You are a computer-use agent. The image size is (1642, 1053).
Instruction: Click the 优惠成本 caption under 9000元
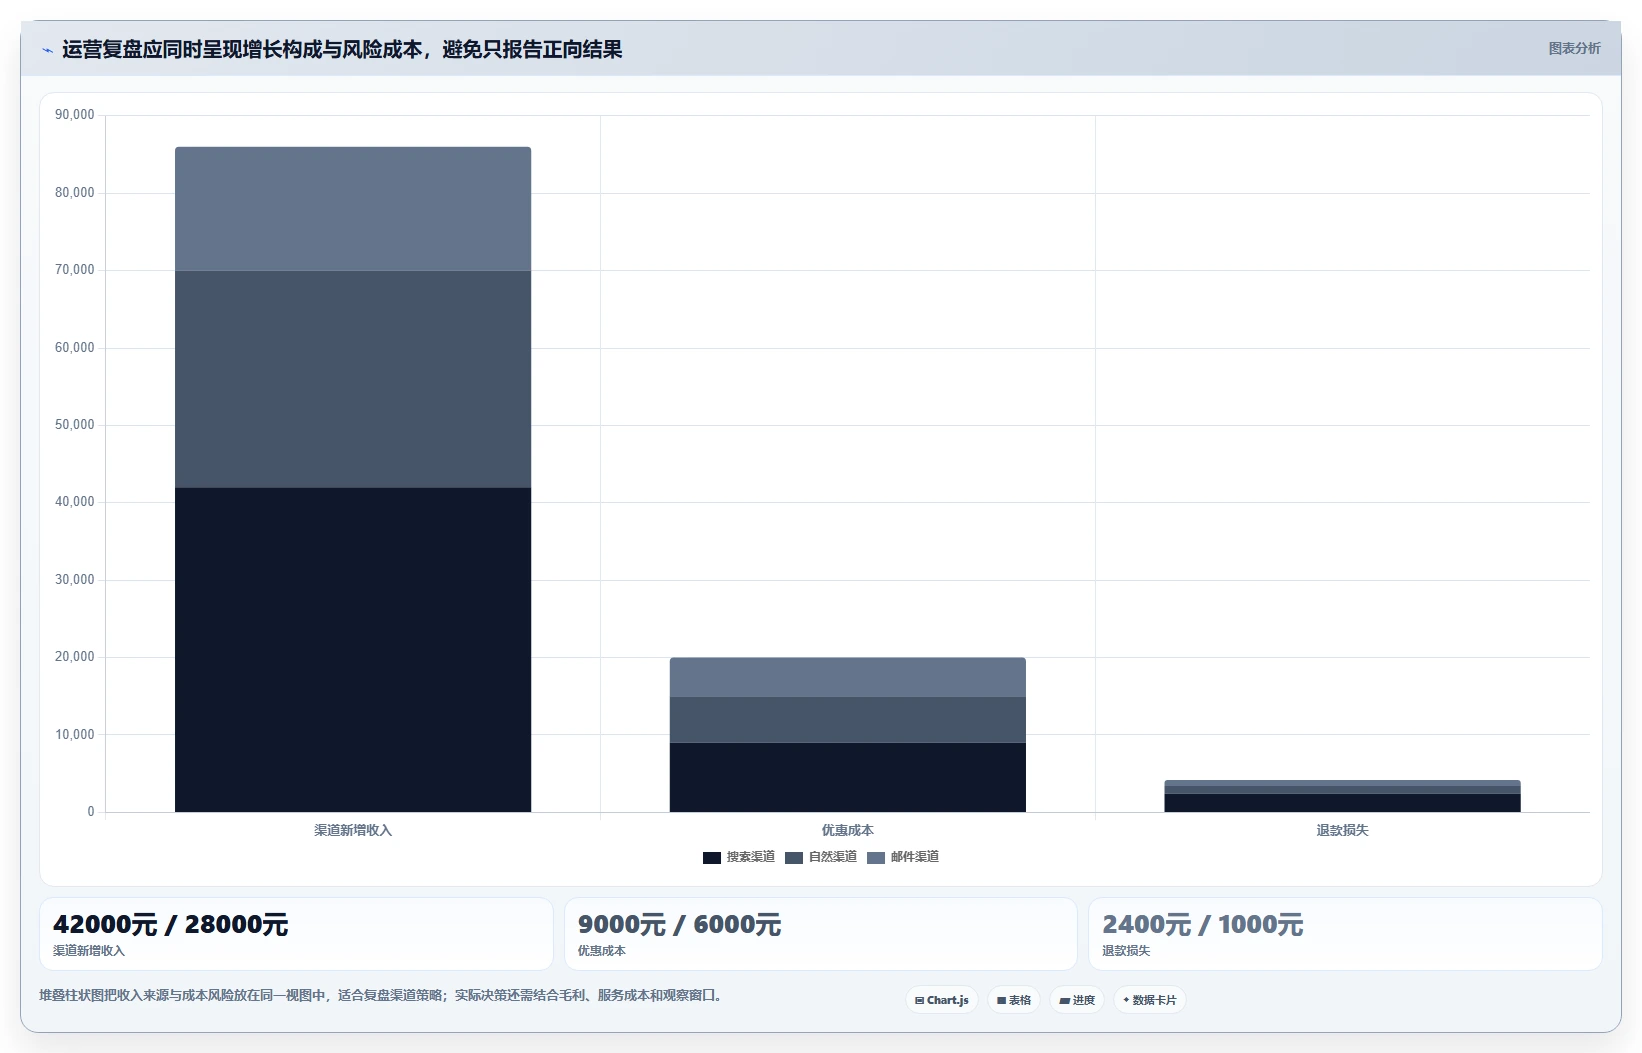coord(602,951)
